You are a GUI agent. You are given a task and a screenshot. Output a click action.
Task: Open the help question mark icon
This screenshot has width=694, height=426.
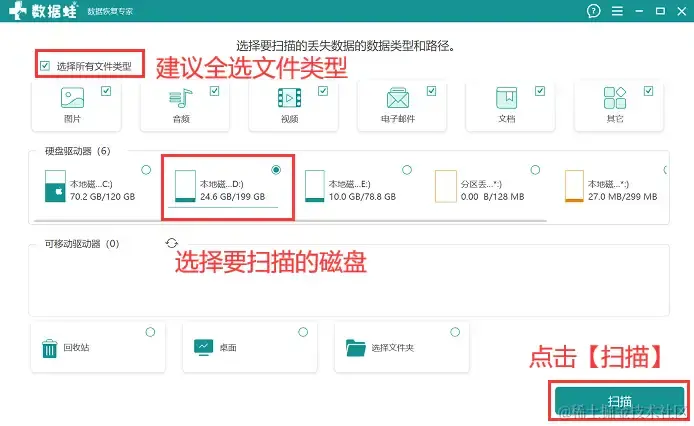click(594, 11)
